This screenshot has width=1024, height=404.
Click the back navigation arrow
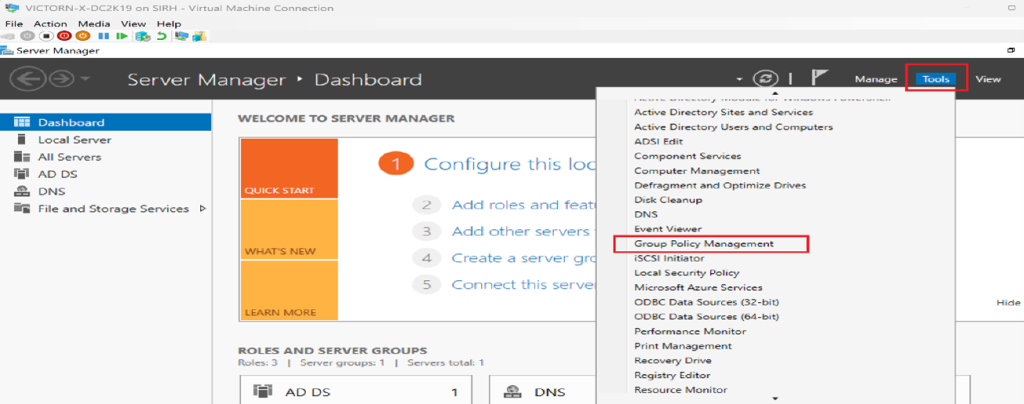[27, 79]
